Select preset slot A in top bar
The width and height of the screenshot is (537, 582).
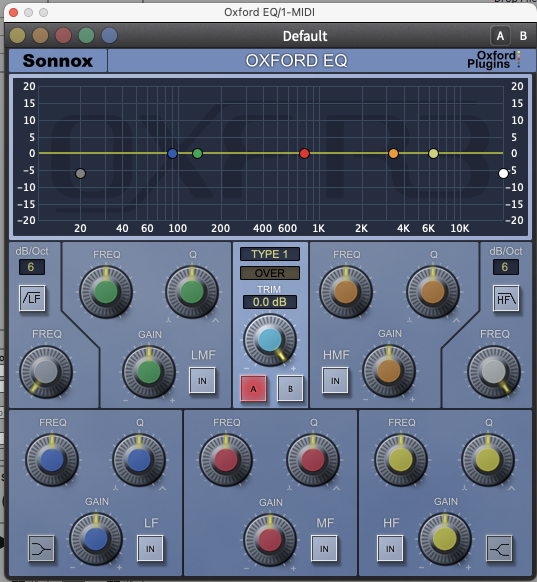click(x=500, y=36)
